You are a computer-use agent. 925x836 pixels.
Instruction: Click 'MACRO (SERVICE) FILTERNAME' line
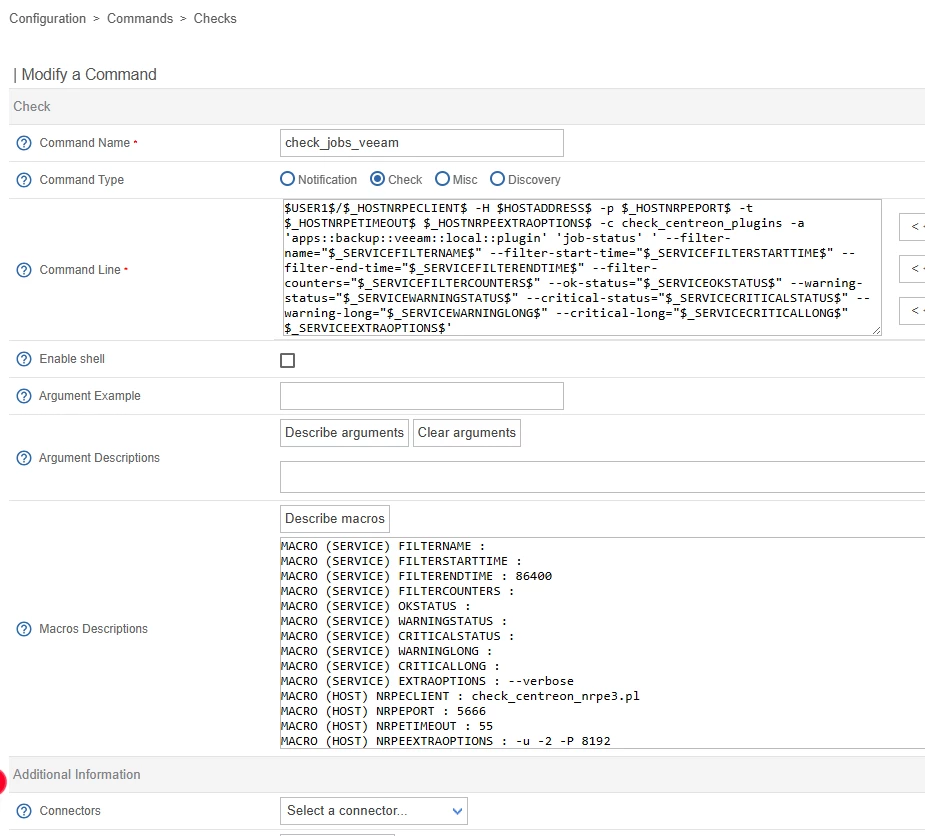tap(383, 546)
